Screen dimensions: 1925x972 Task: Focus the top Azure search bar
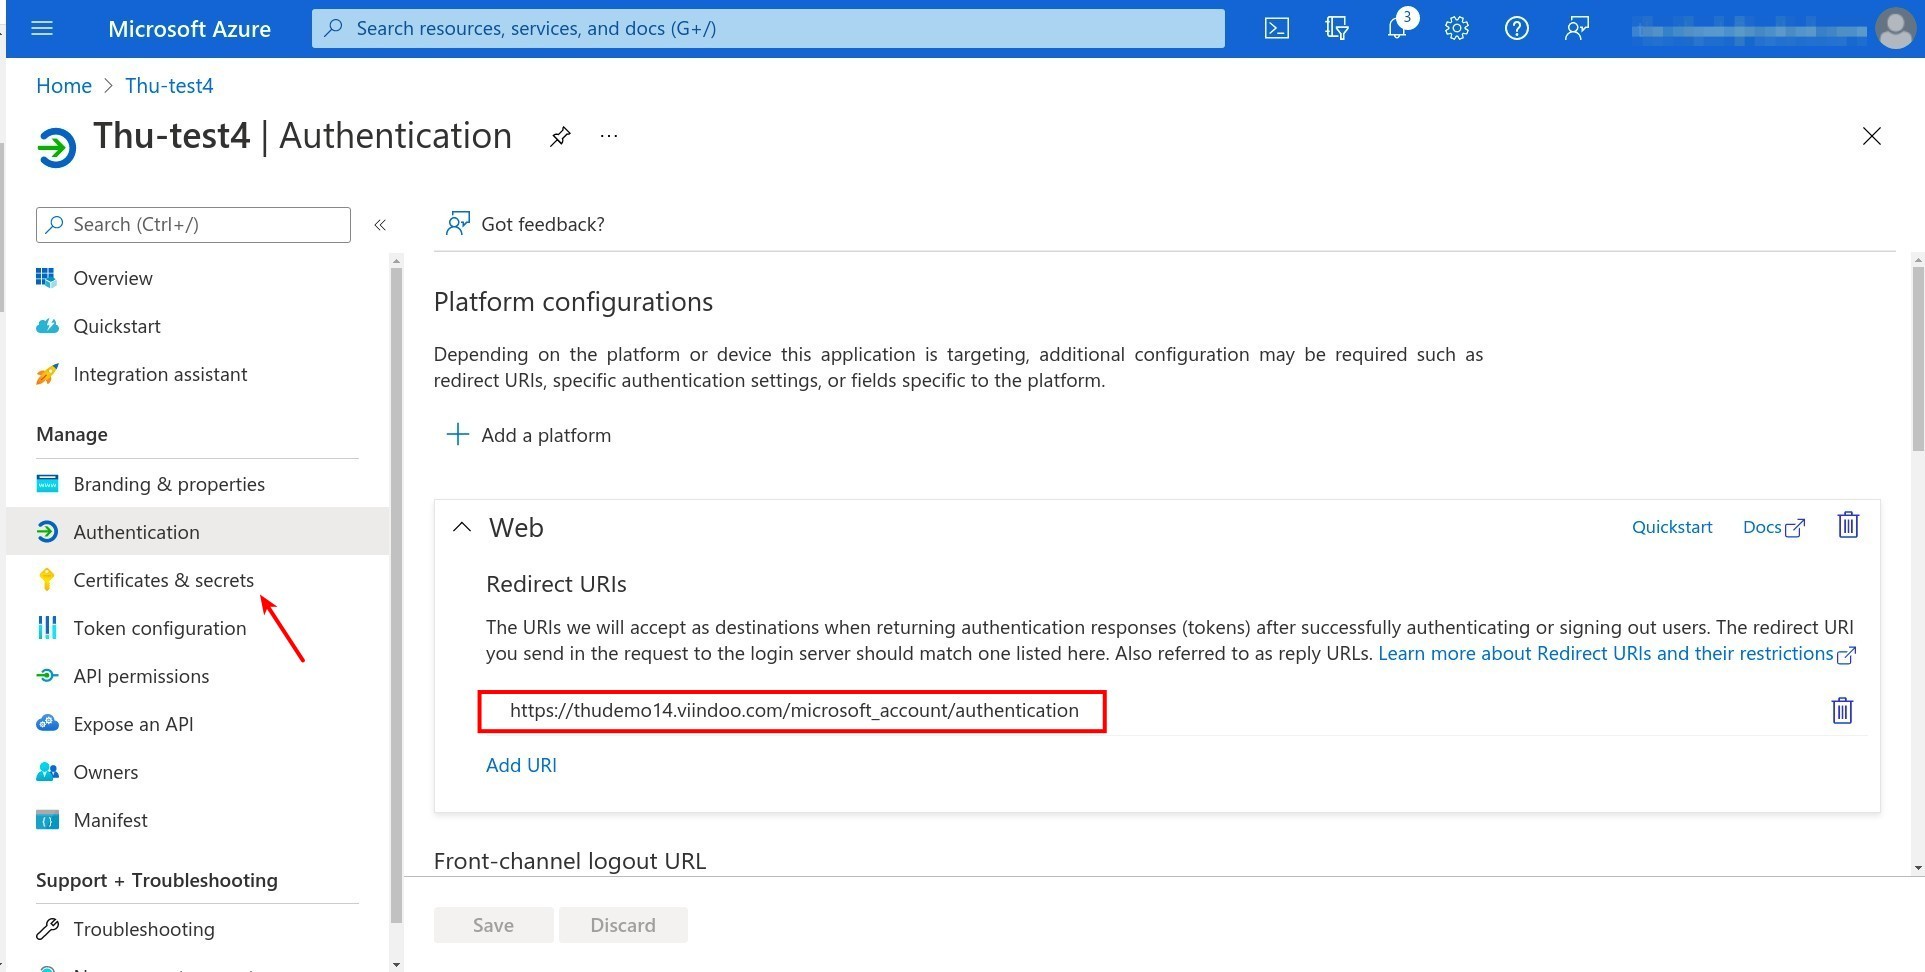point(768,28)
